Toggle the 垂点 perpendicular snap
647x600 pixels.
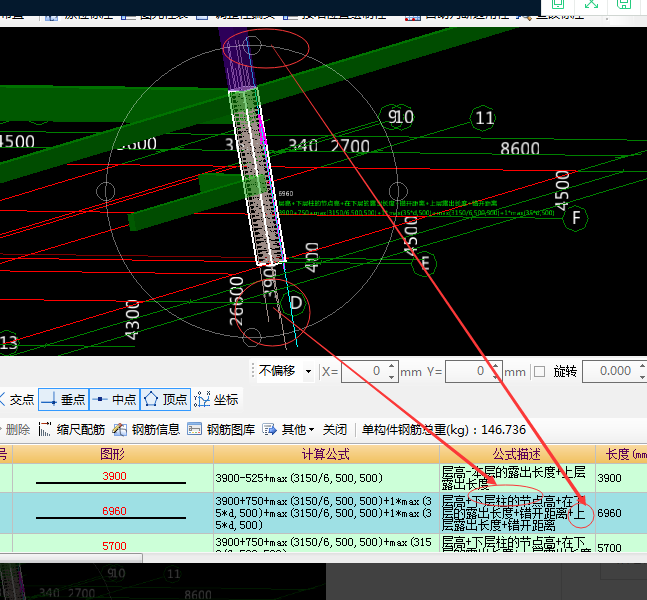(64, 399)
